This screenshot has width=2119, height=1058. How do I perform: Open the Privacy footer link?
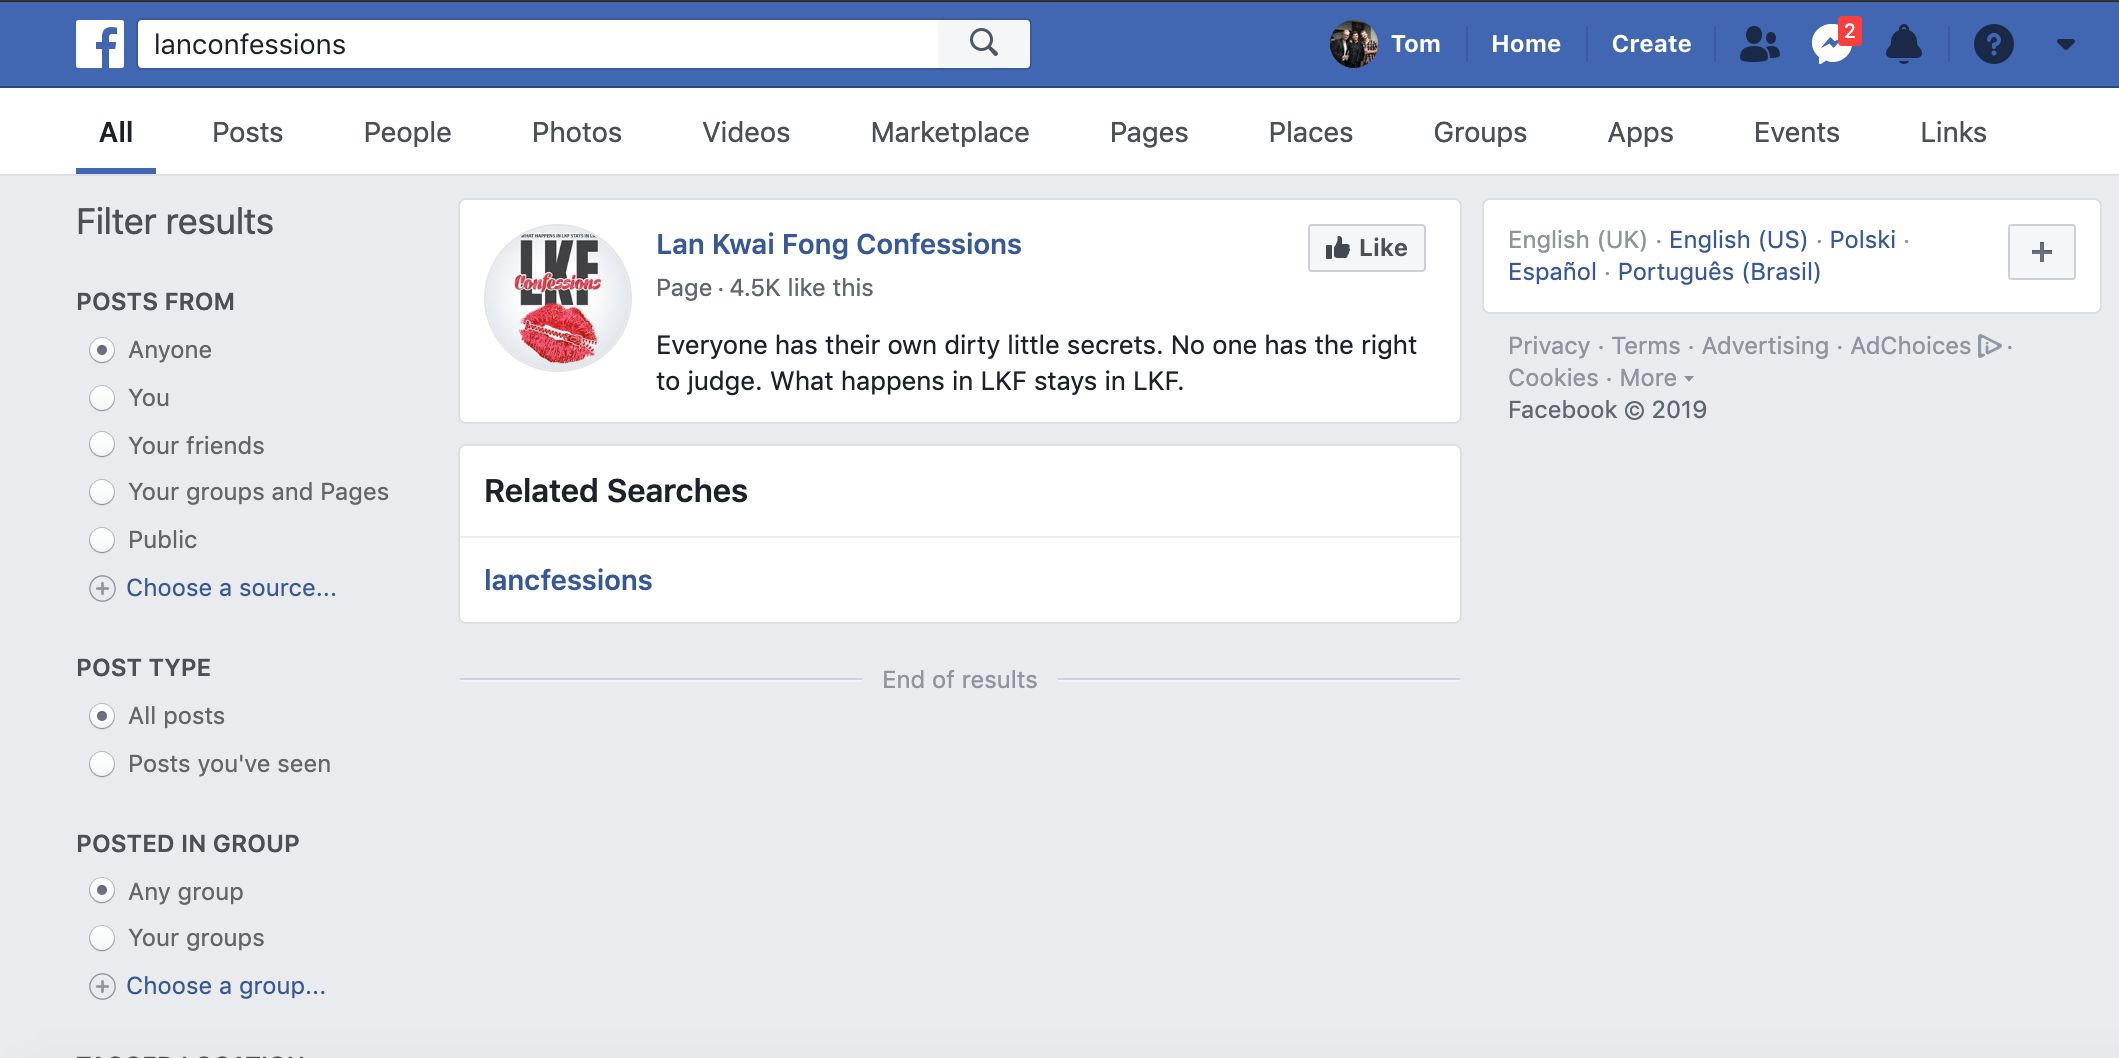click(1548, 346)
